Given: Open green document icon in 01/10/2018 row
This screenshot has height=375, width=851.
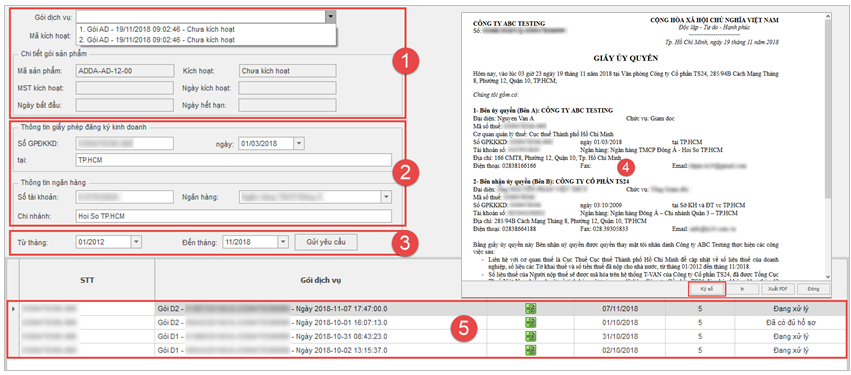Looking at the screenshot, I should [x=530, y=322].
